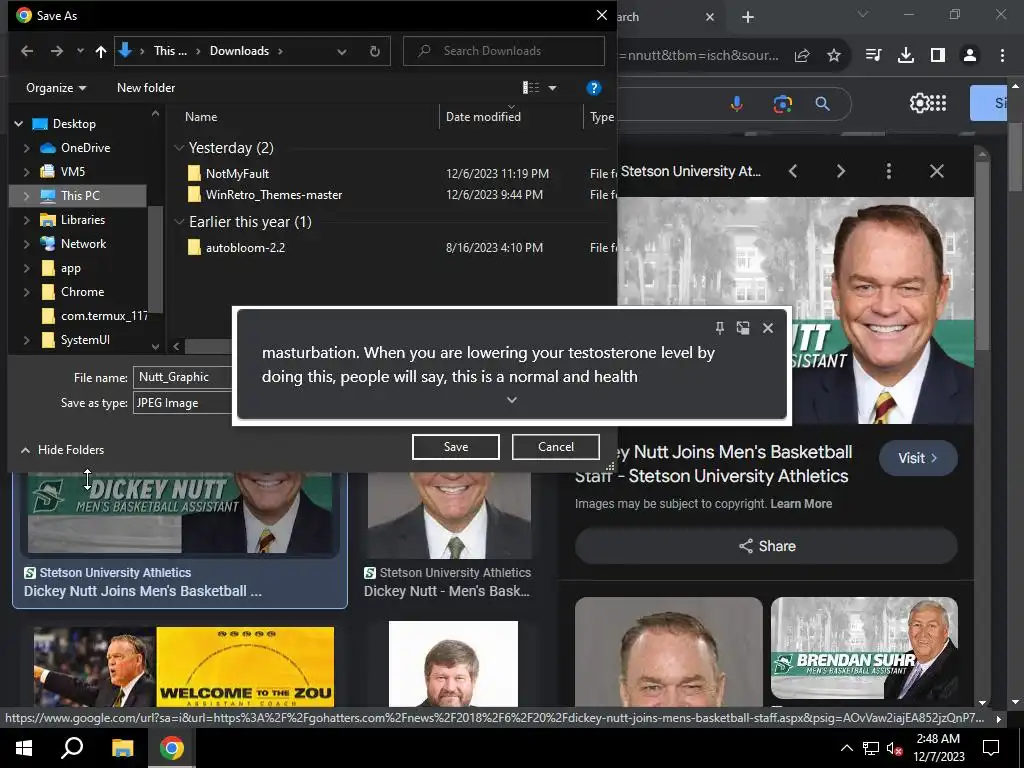Open image preview more options menu
Image resolution: width=1024 pixels, height=768 pixels.
(888, 171)
